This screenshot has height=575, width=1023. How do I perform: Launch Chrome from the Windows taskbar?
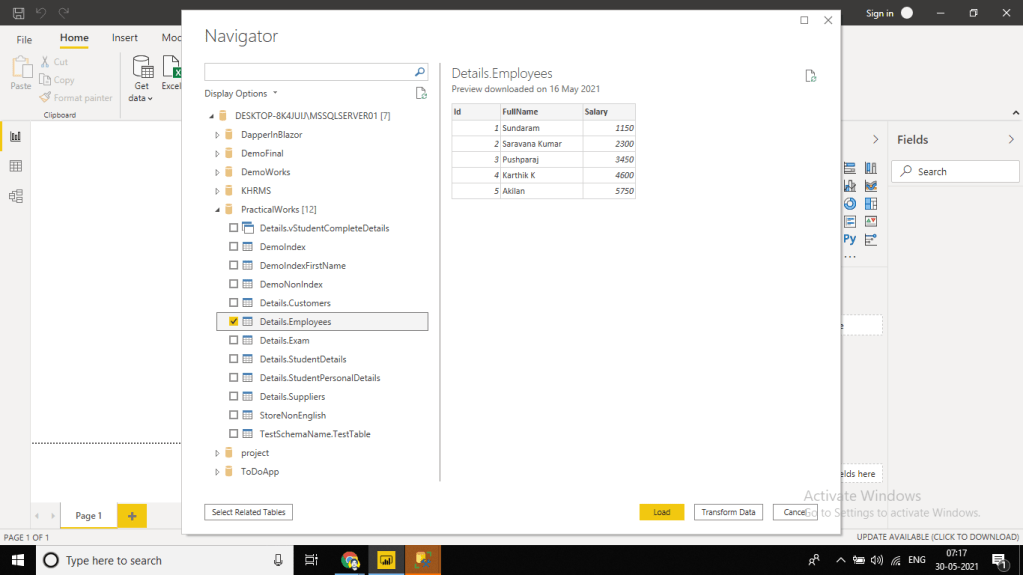[349, 560]
